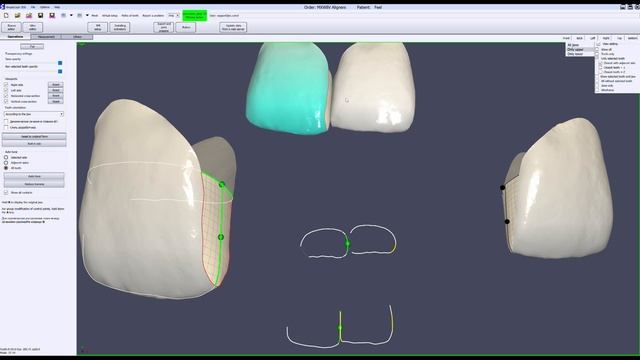
Task: Click the application logo icon in title bar
Action: [2, 7]
